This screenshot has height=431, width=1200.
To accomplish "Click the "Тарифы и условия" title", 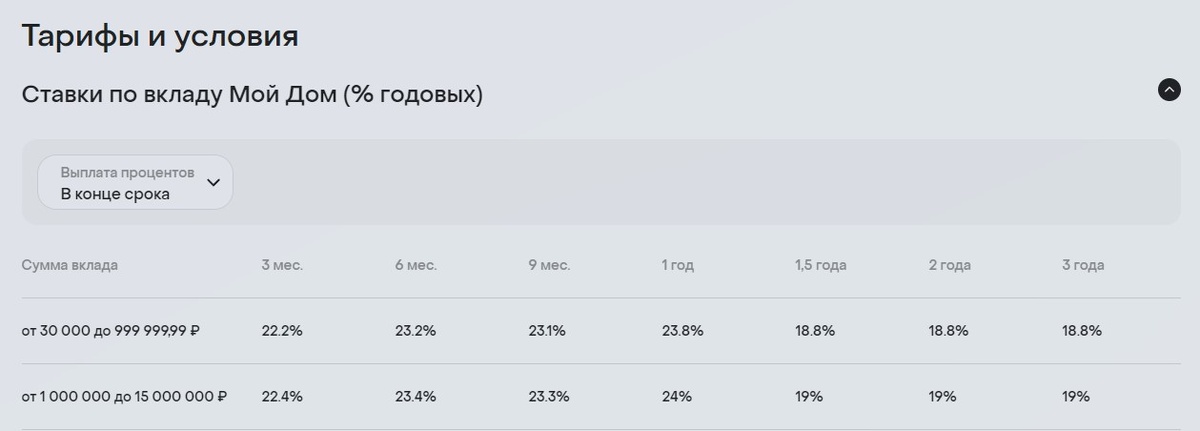I will [x=160, y=36].
